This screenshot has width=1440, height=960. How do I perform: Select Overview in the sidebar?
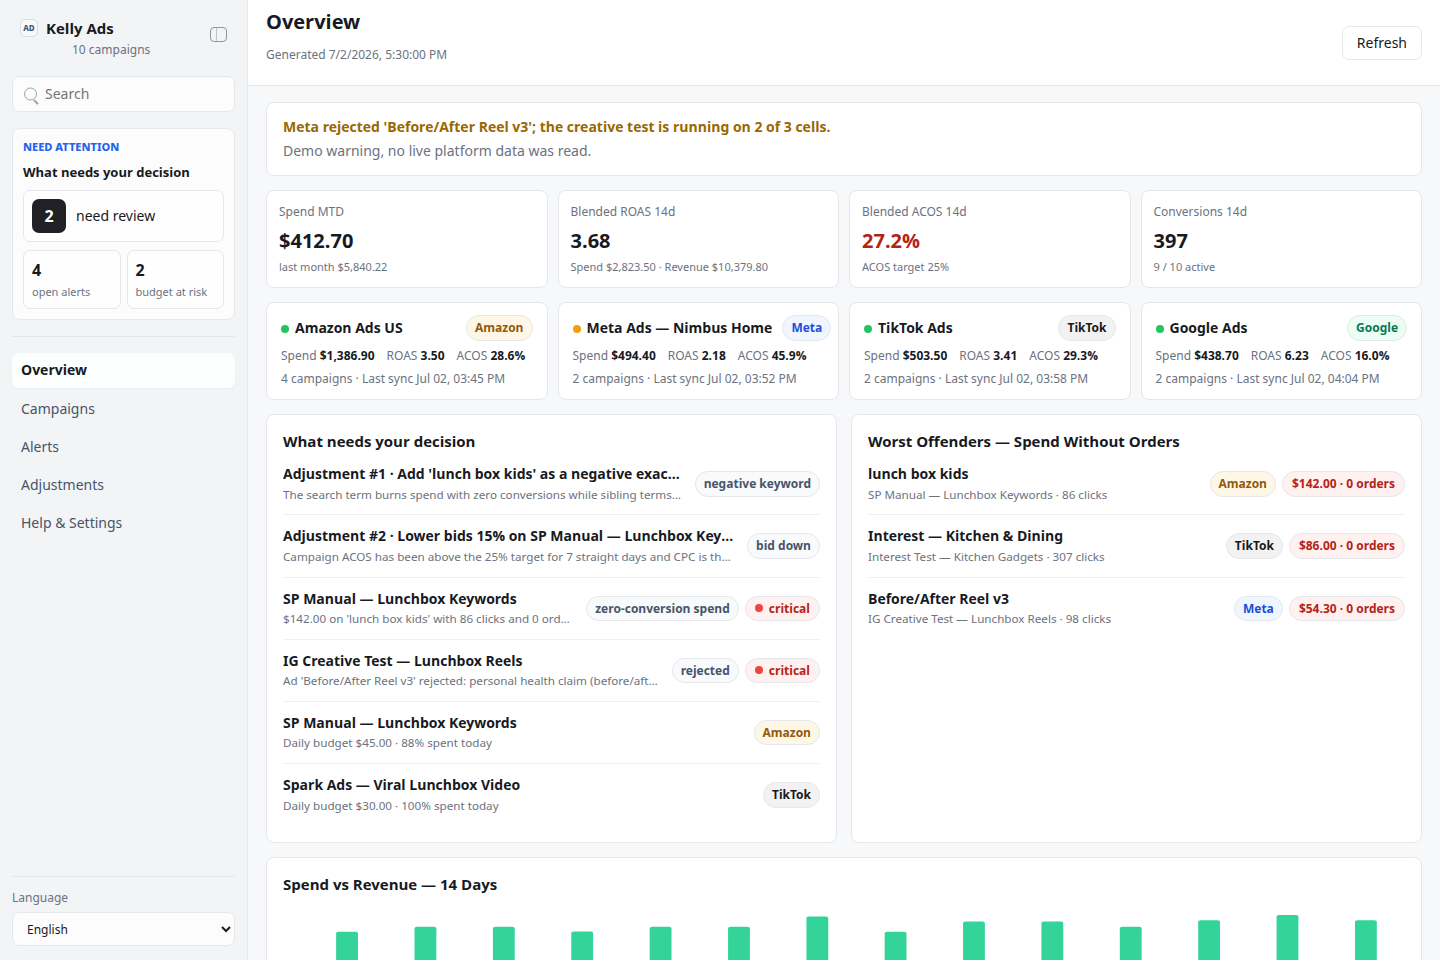pos(123,370)
